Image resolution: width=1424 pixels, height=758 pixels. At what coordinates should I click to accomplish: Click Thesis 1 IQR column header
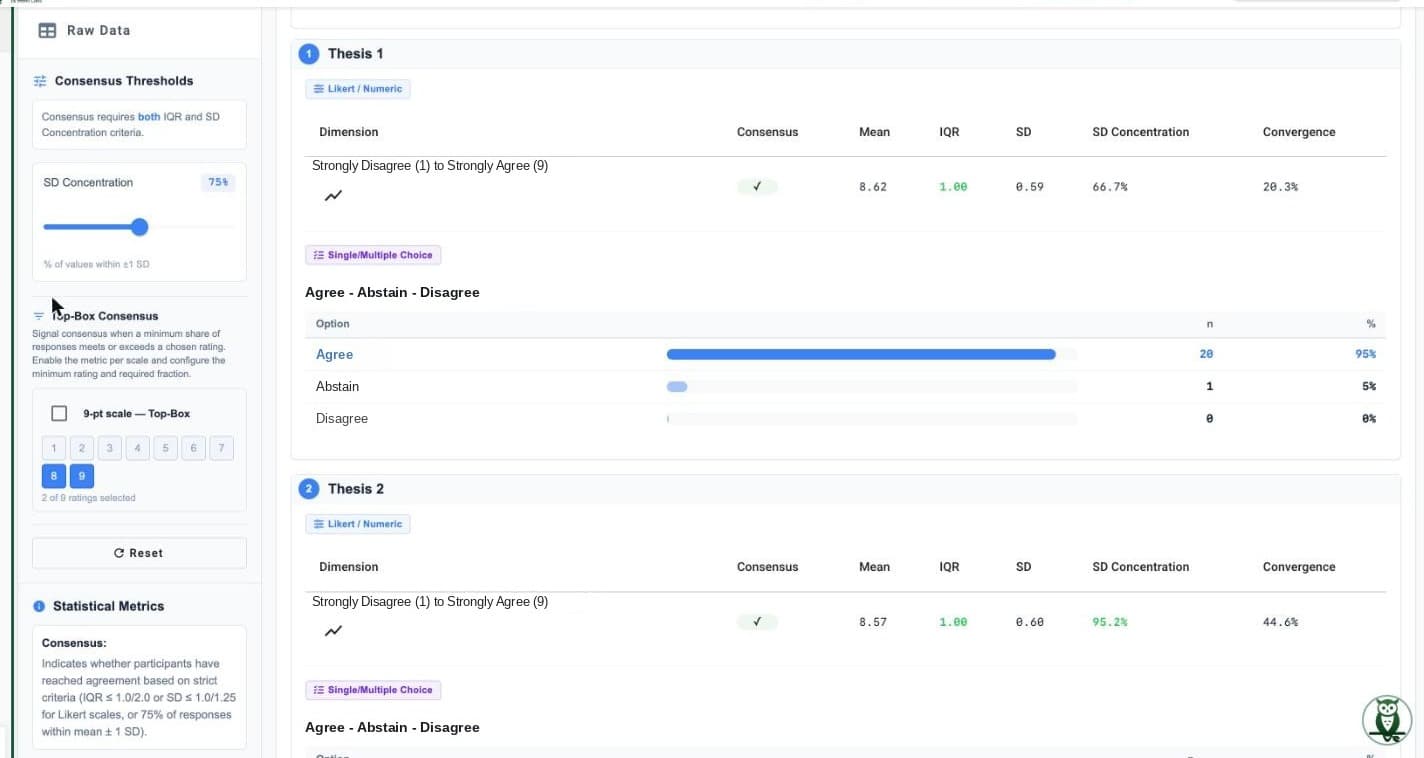(949, 132)
